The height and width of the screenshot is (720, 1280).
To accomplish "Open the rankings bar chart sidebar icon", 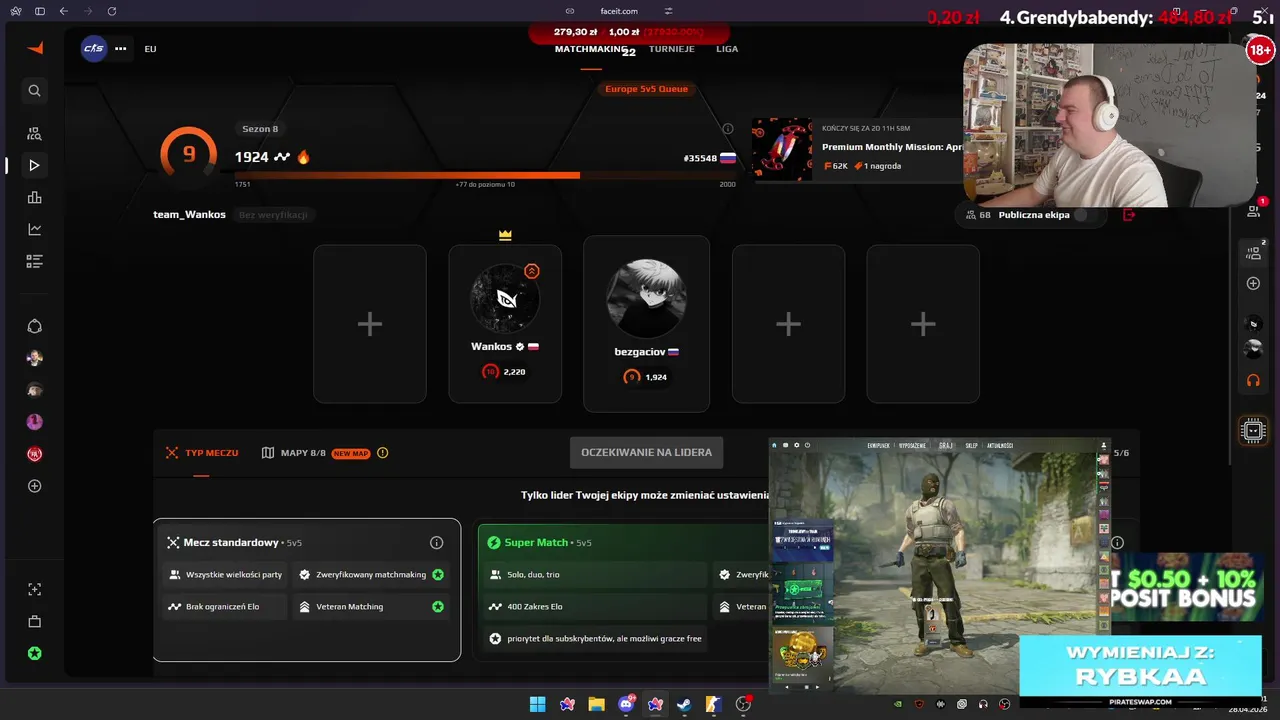I will click(34, 197).
